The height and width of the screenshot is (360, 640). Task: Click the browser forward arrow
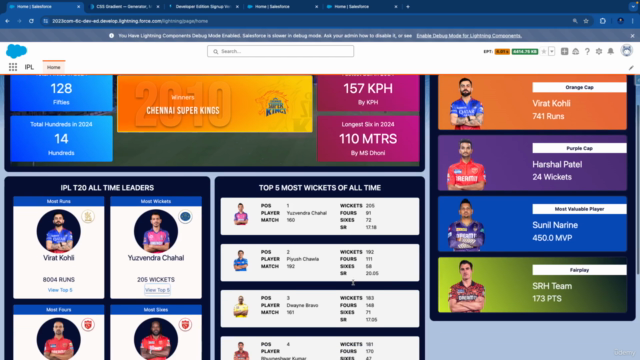click(x=19, y=21)
